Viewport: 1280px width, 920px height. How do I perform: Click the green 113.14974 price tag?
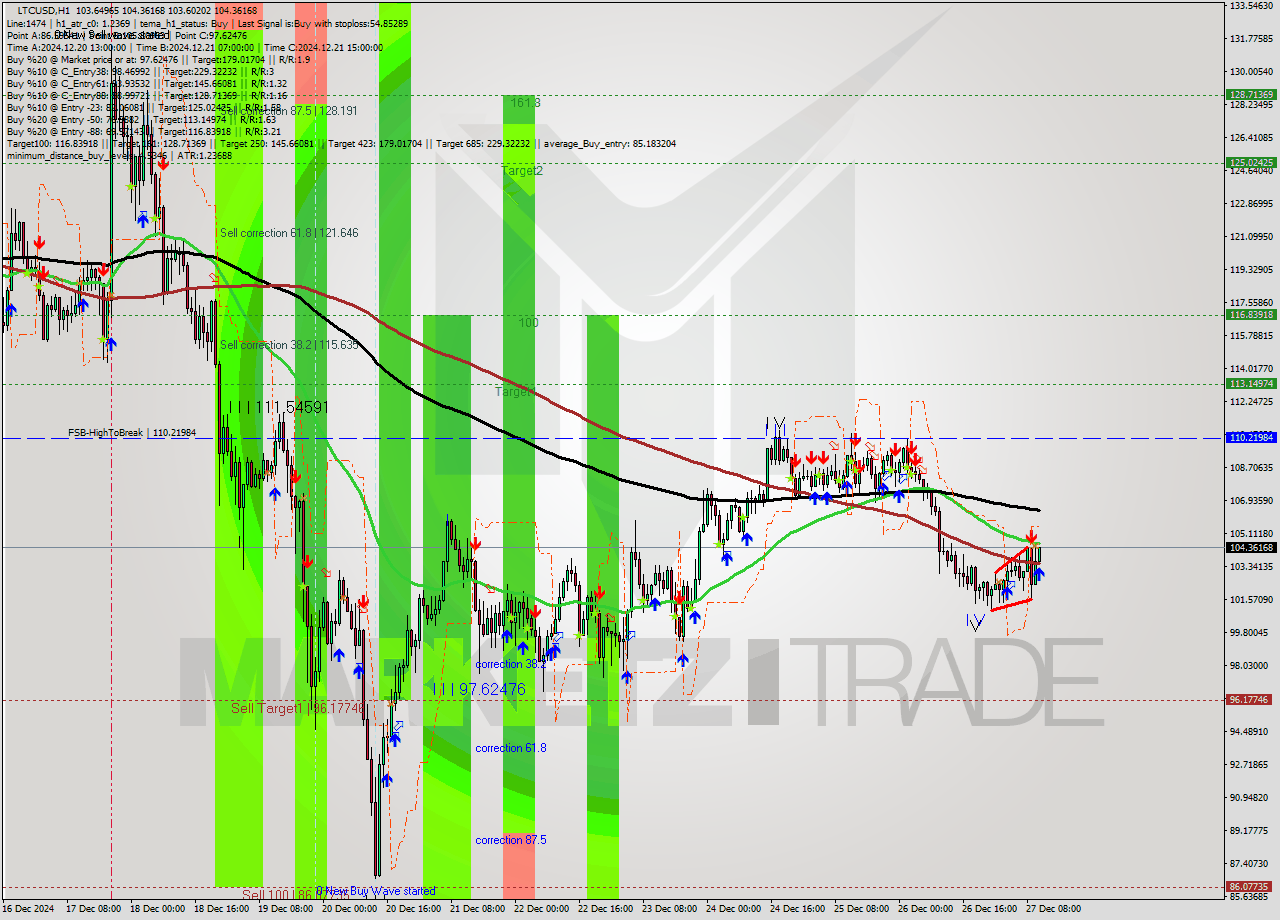[x=1251, y=384]
